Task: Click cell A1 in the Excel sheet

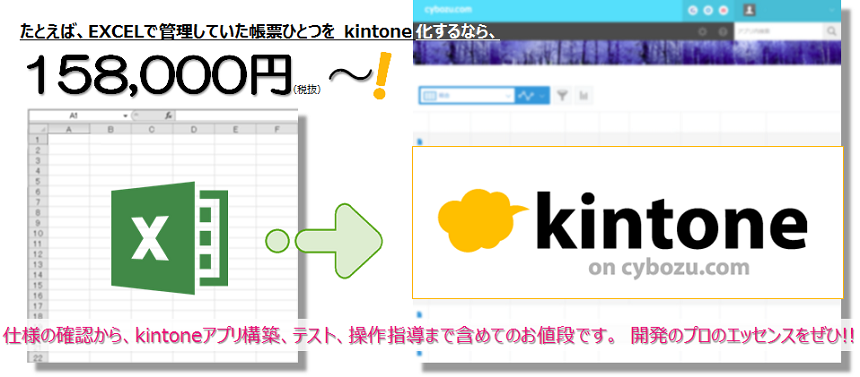Action: (x=69, y=140)
